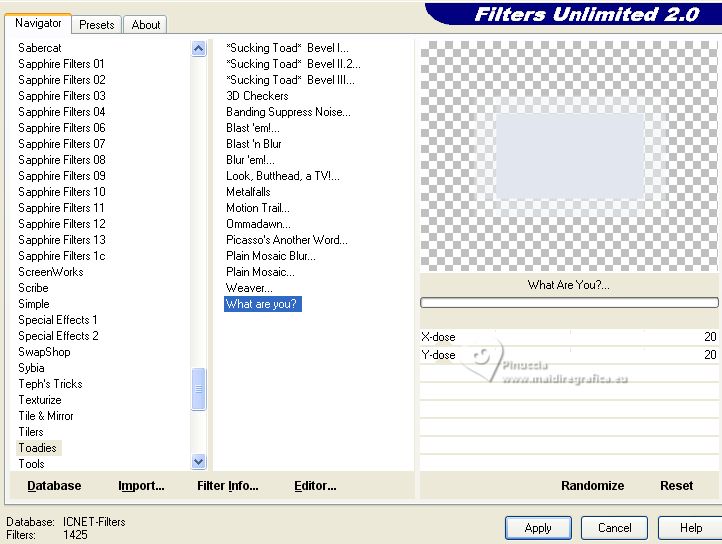Select Sapphire Filters 11

[x=61, y=208]
